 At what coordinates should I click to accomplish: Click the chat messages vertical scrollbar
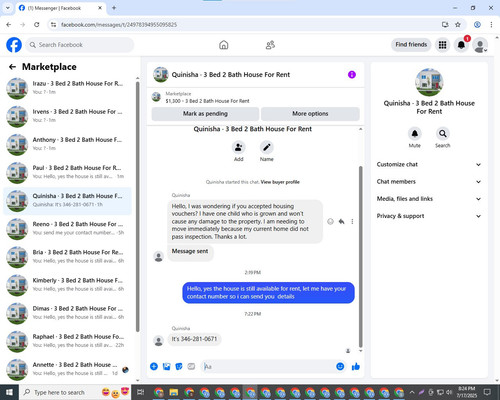point(360,257)
